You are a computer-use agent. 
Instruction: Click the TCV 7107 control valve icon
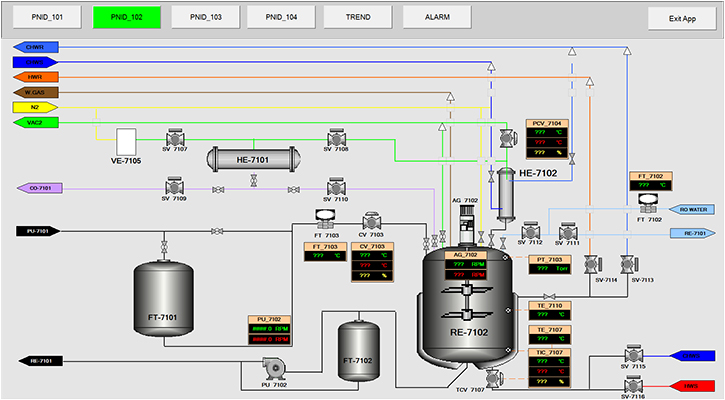pos(493,378)
